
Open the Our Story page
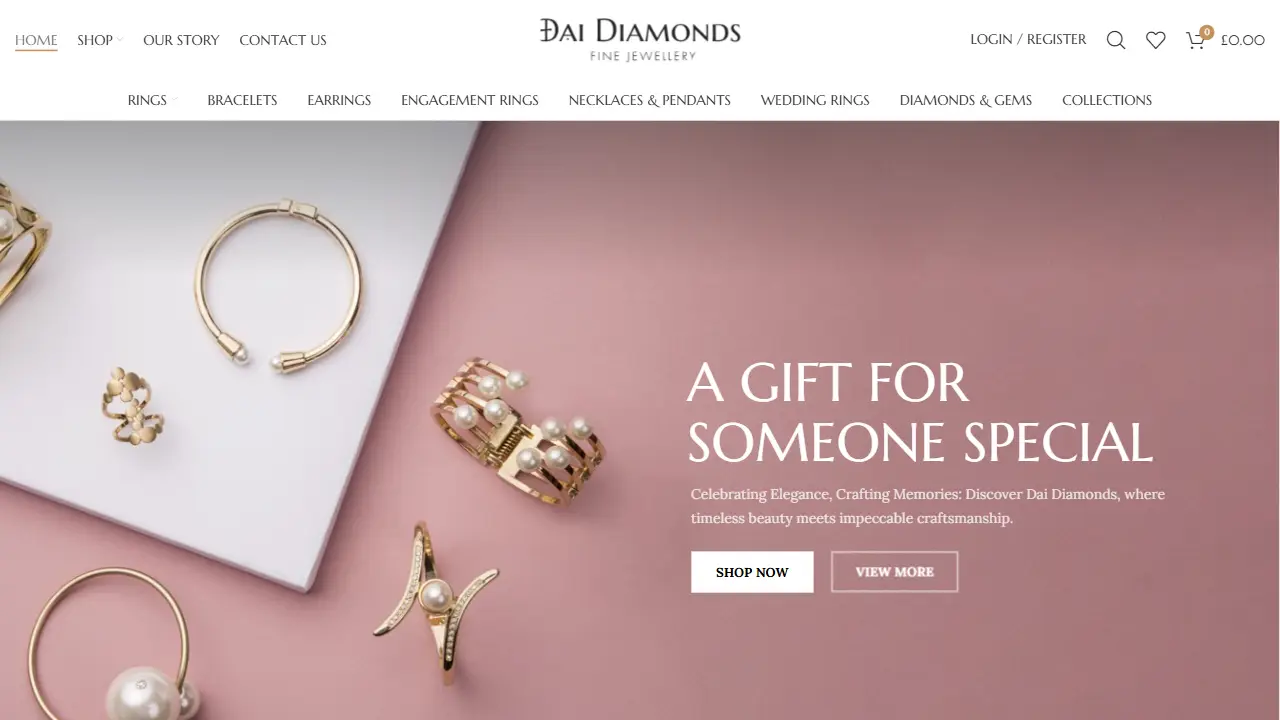click(x=181, y=40)
